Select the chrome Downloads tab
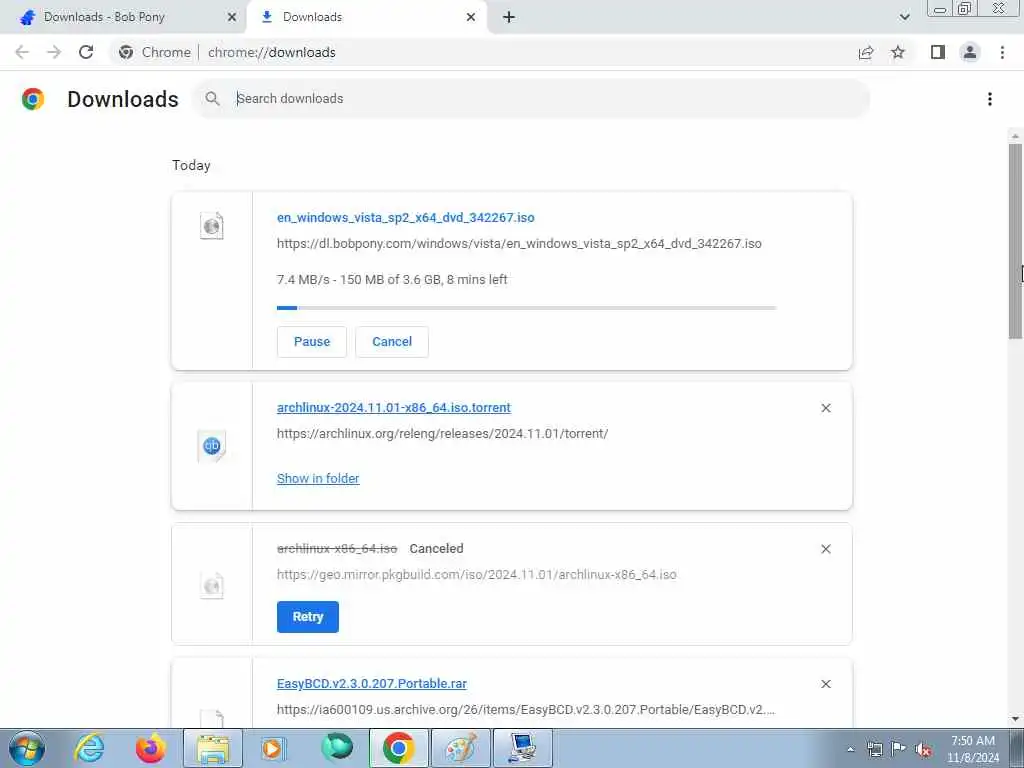This screenshot has width=1024, height=768. click(x=367, y=17)
